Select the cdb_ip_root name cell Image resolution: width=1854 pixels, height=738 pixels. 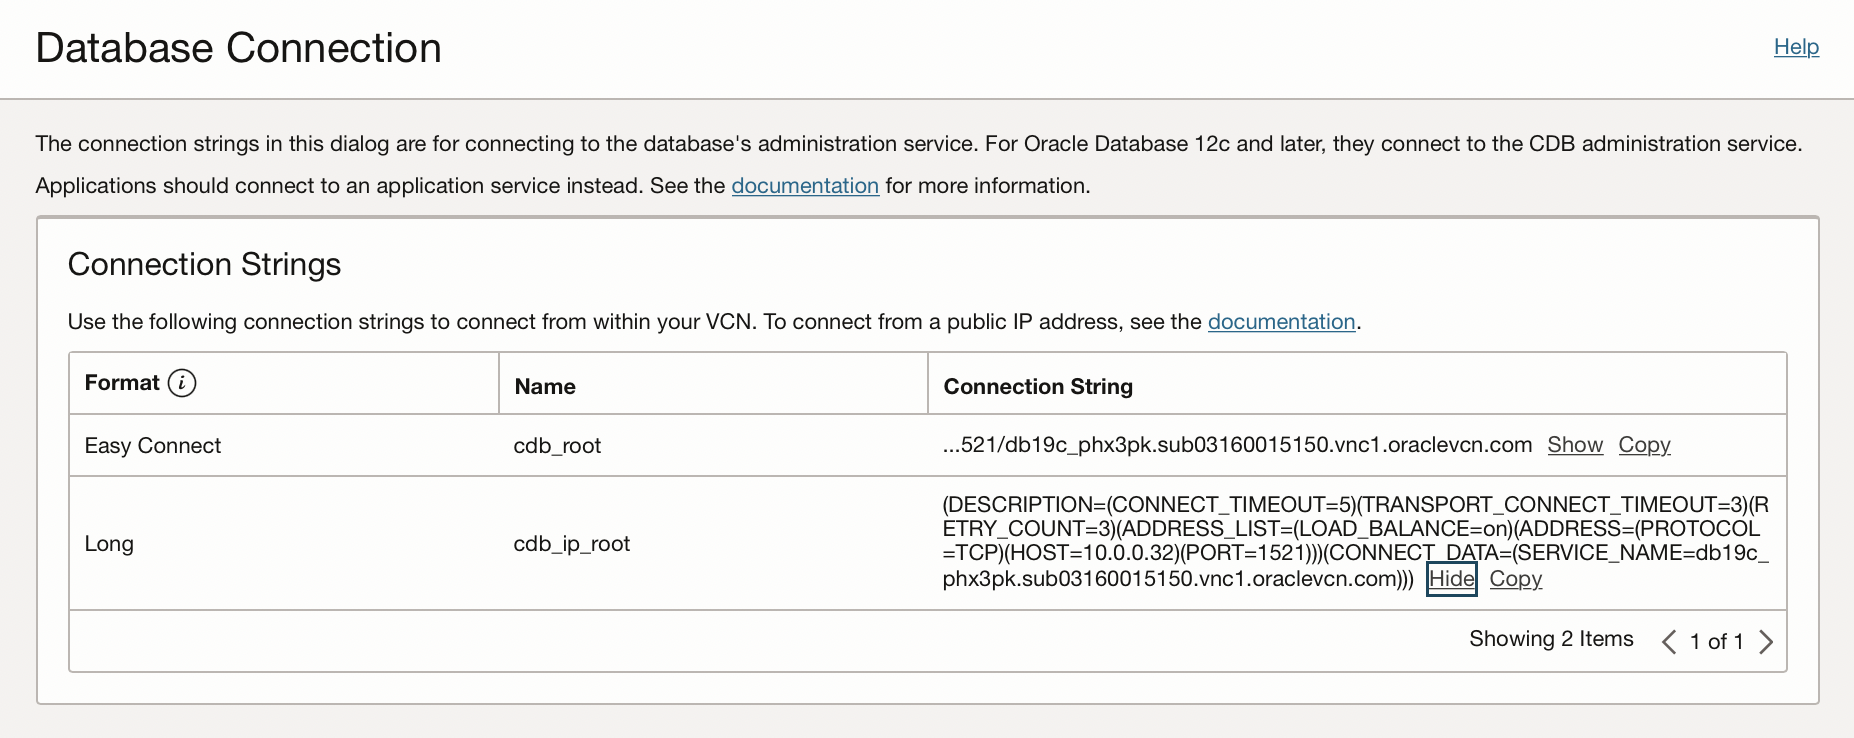(x=571, y=544)
